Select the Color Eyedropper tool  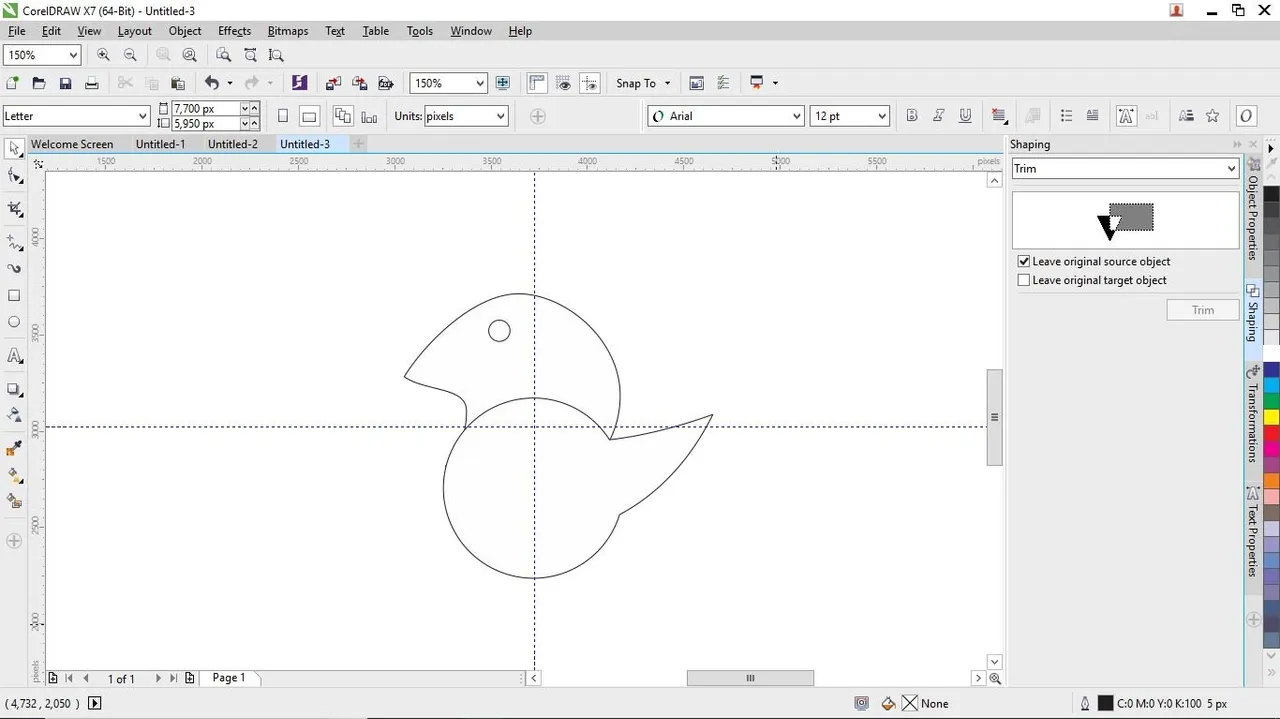click(14, 449)
